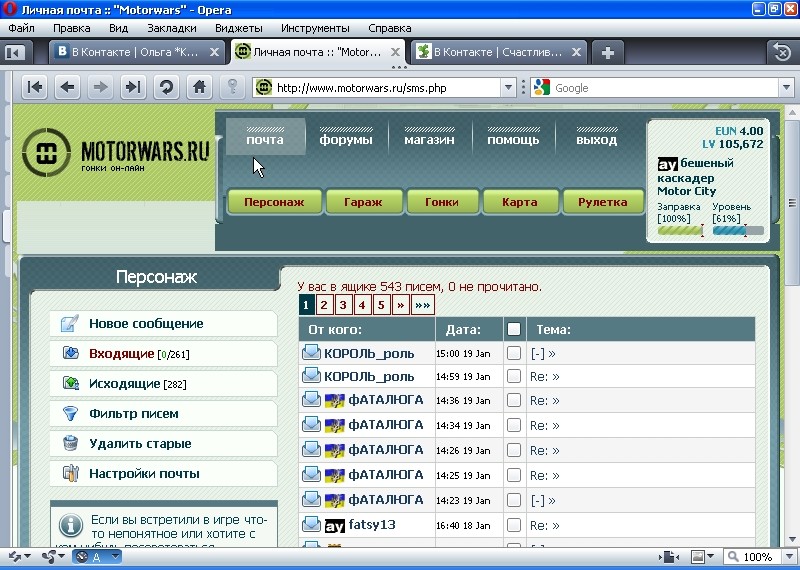Image resolution: width=800 pixels, height=570 pixels.
Task: Reload the current page
Action: tap(166, 88)
